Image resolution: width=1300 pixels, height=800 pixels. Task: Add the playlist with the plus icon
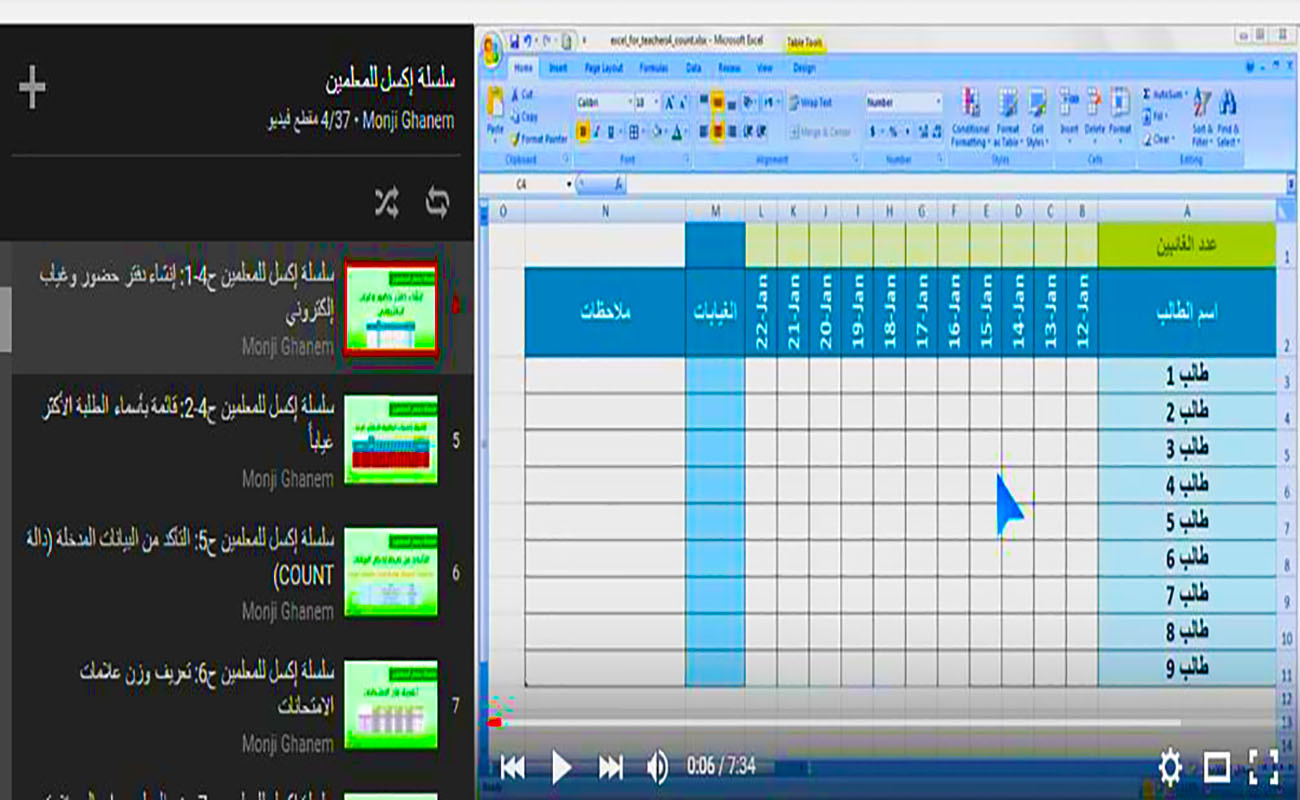coord(32,89)
